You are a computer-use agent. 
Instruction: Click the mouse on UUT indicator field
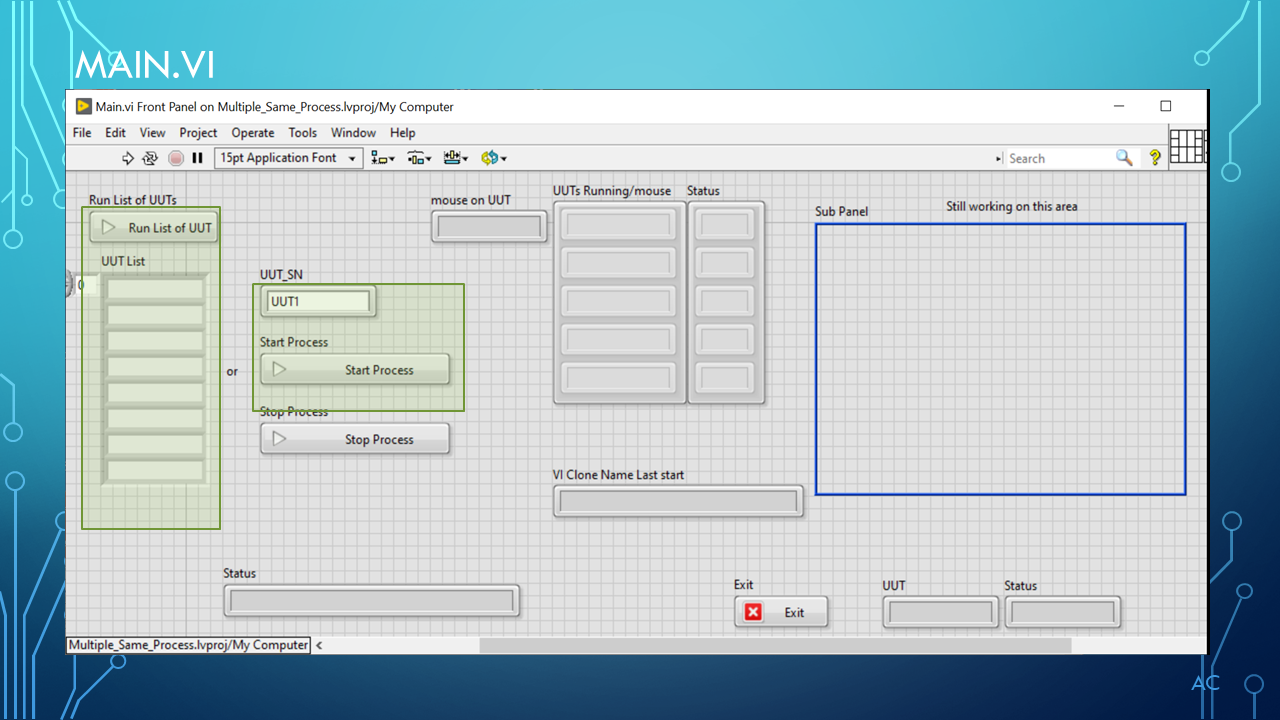pos(489,227)
